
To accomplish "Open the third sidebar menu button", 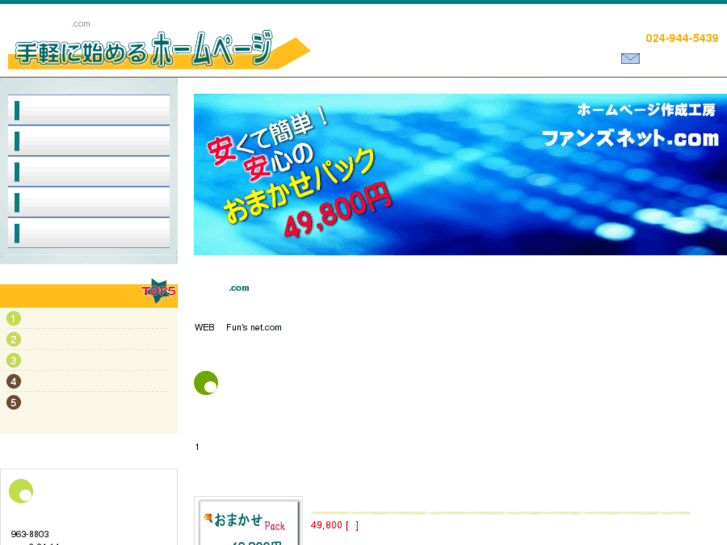I will (x=89, y=171).
